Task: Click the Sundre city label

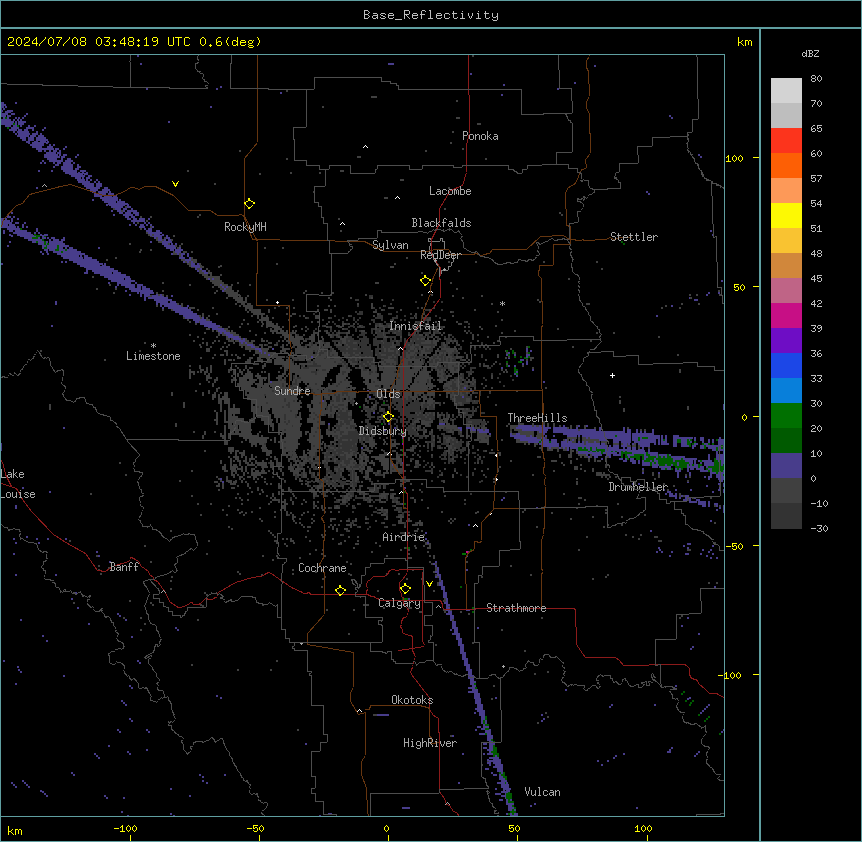Action: pyautogui.click(x=292, y=391)
